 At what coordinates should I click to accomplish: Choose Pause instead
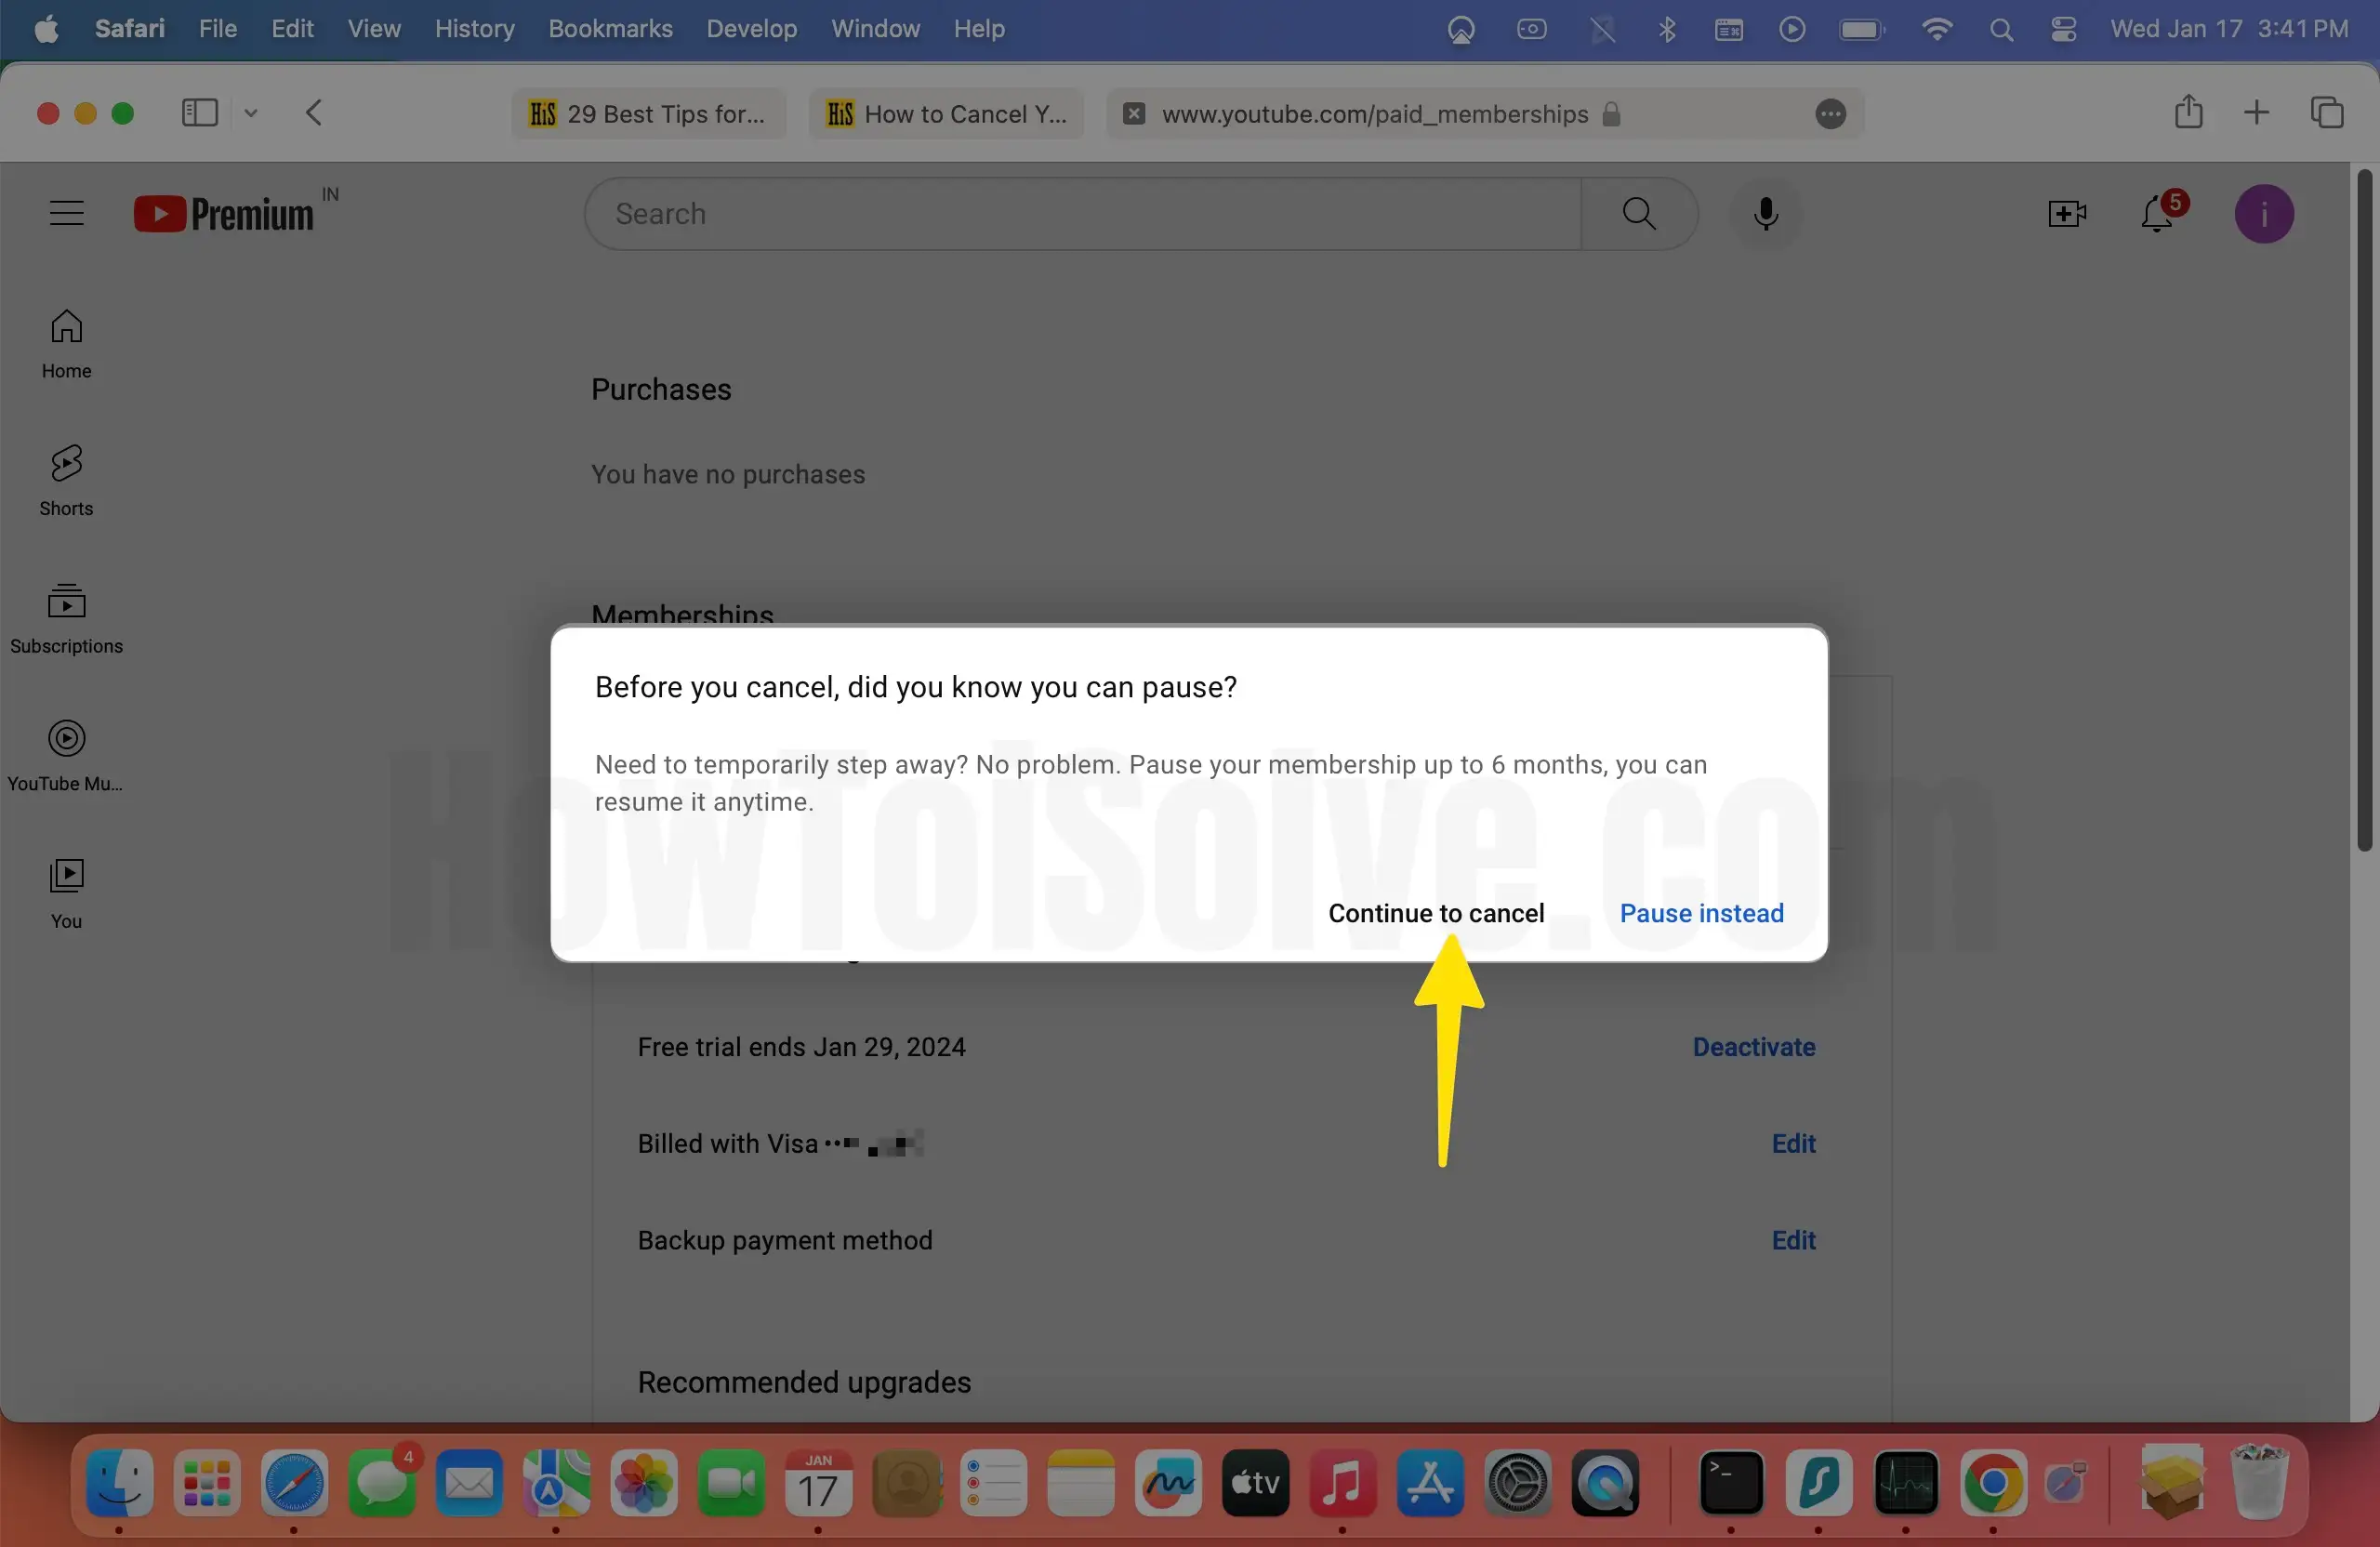[x=1700, y=913]
